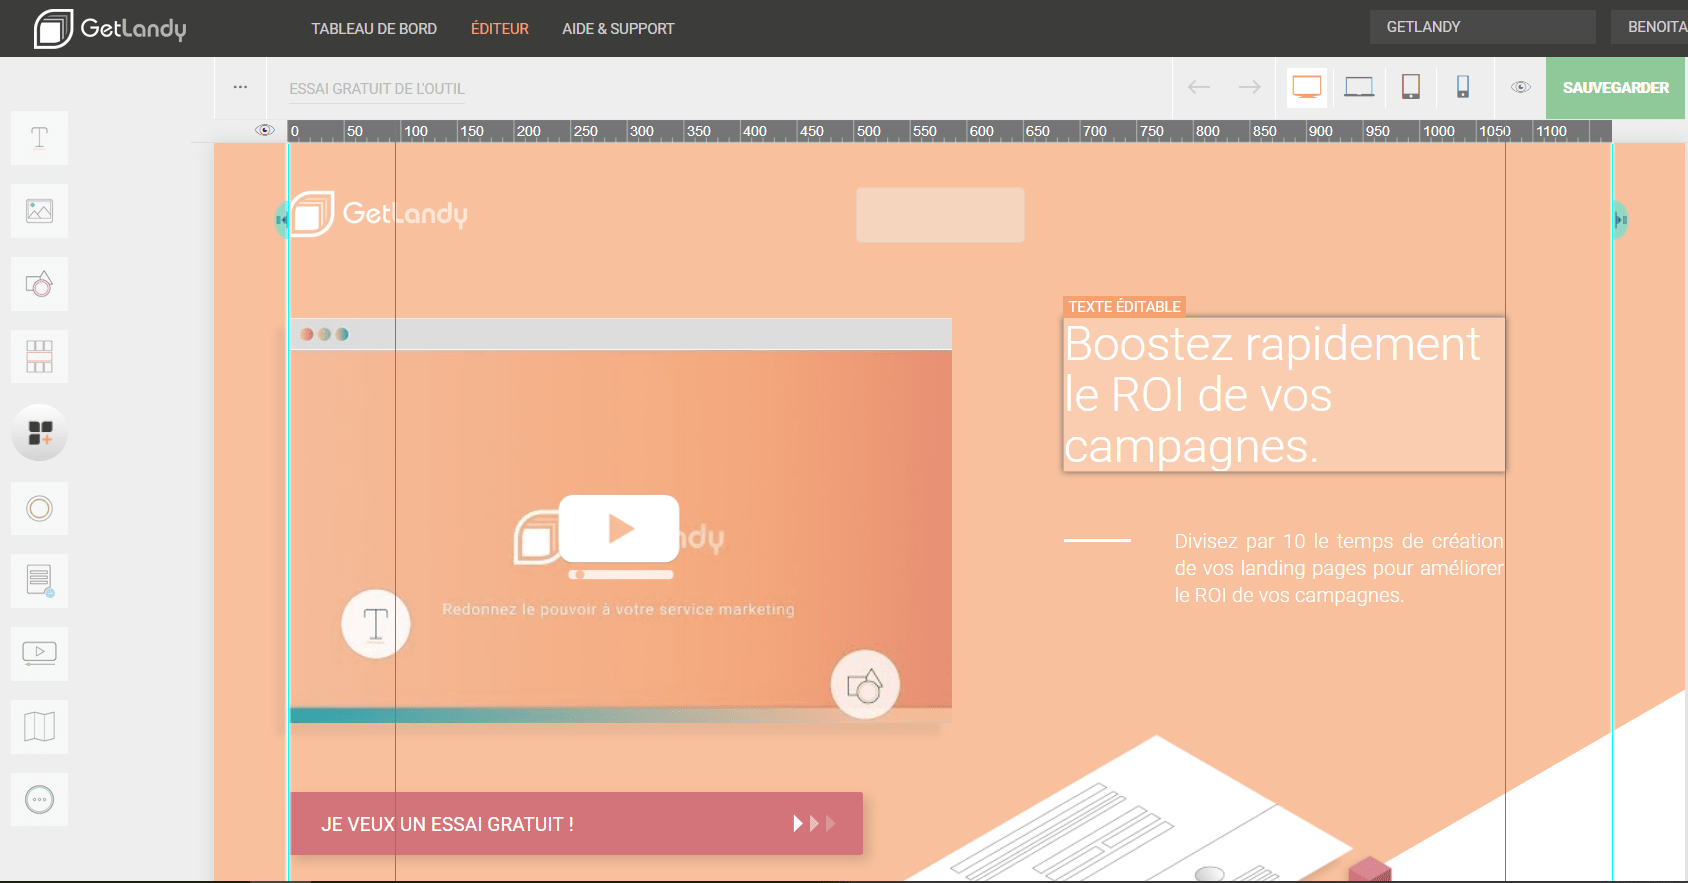The image size is (1688, 883).
Task: Click the Sauvegarder button
Action: coord(1615,88)
